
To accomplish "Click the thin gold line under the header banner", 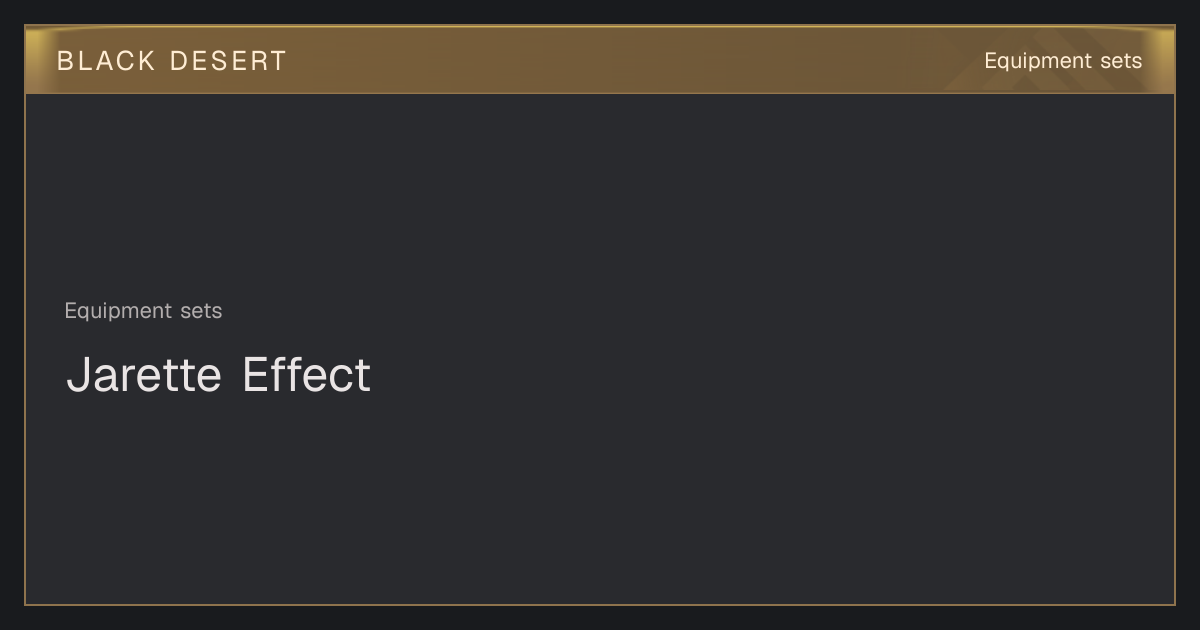I will pos(600,93).
